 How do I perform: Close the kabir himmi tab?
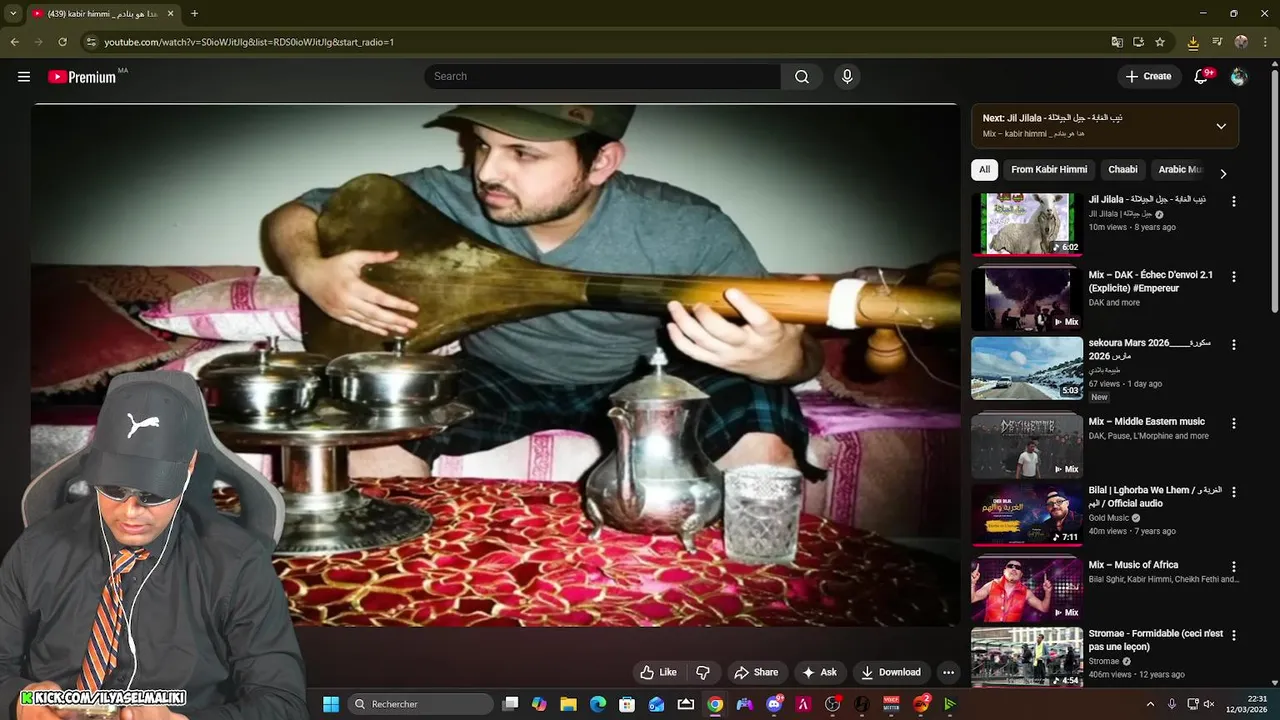pos(170,14)
